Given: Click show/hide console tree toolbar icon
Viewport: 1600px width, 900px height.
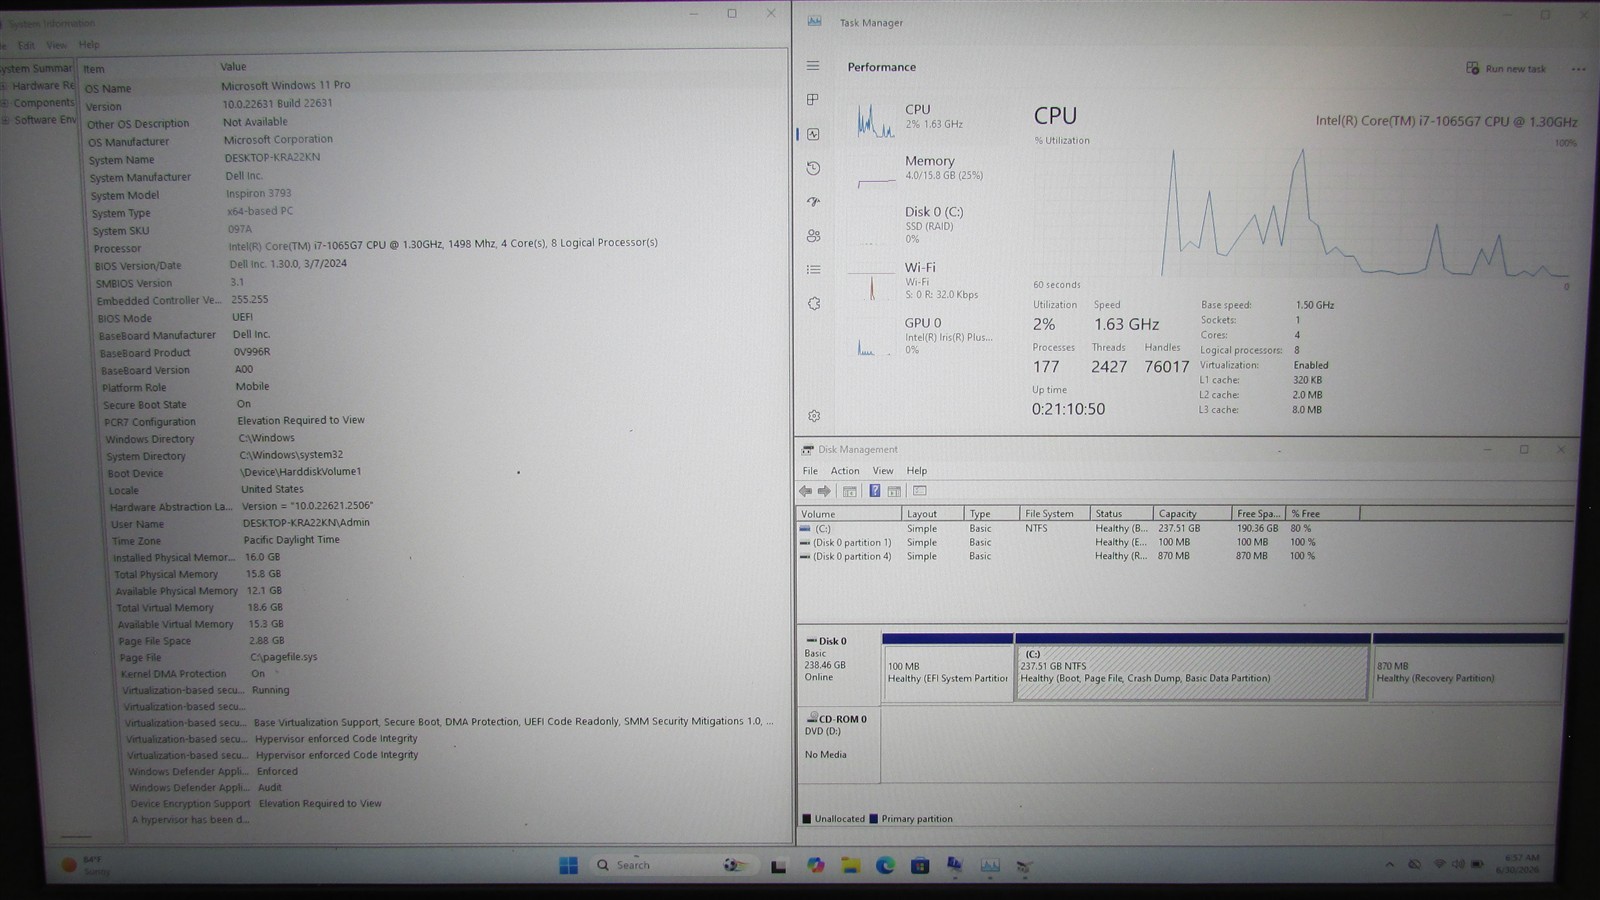Looking at the screenshot, I should (849, 491).
